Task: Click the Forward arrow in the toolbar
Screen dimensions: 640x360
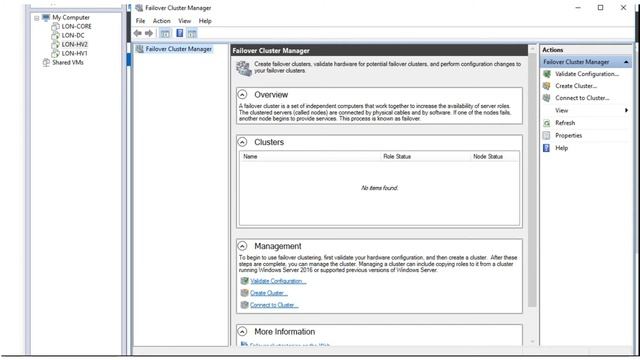Action: [x=149, y=33]
